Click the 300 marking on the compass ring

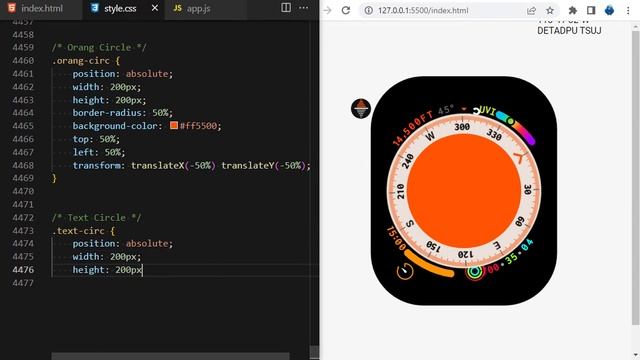[x=462, y=127]
